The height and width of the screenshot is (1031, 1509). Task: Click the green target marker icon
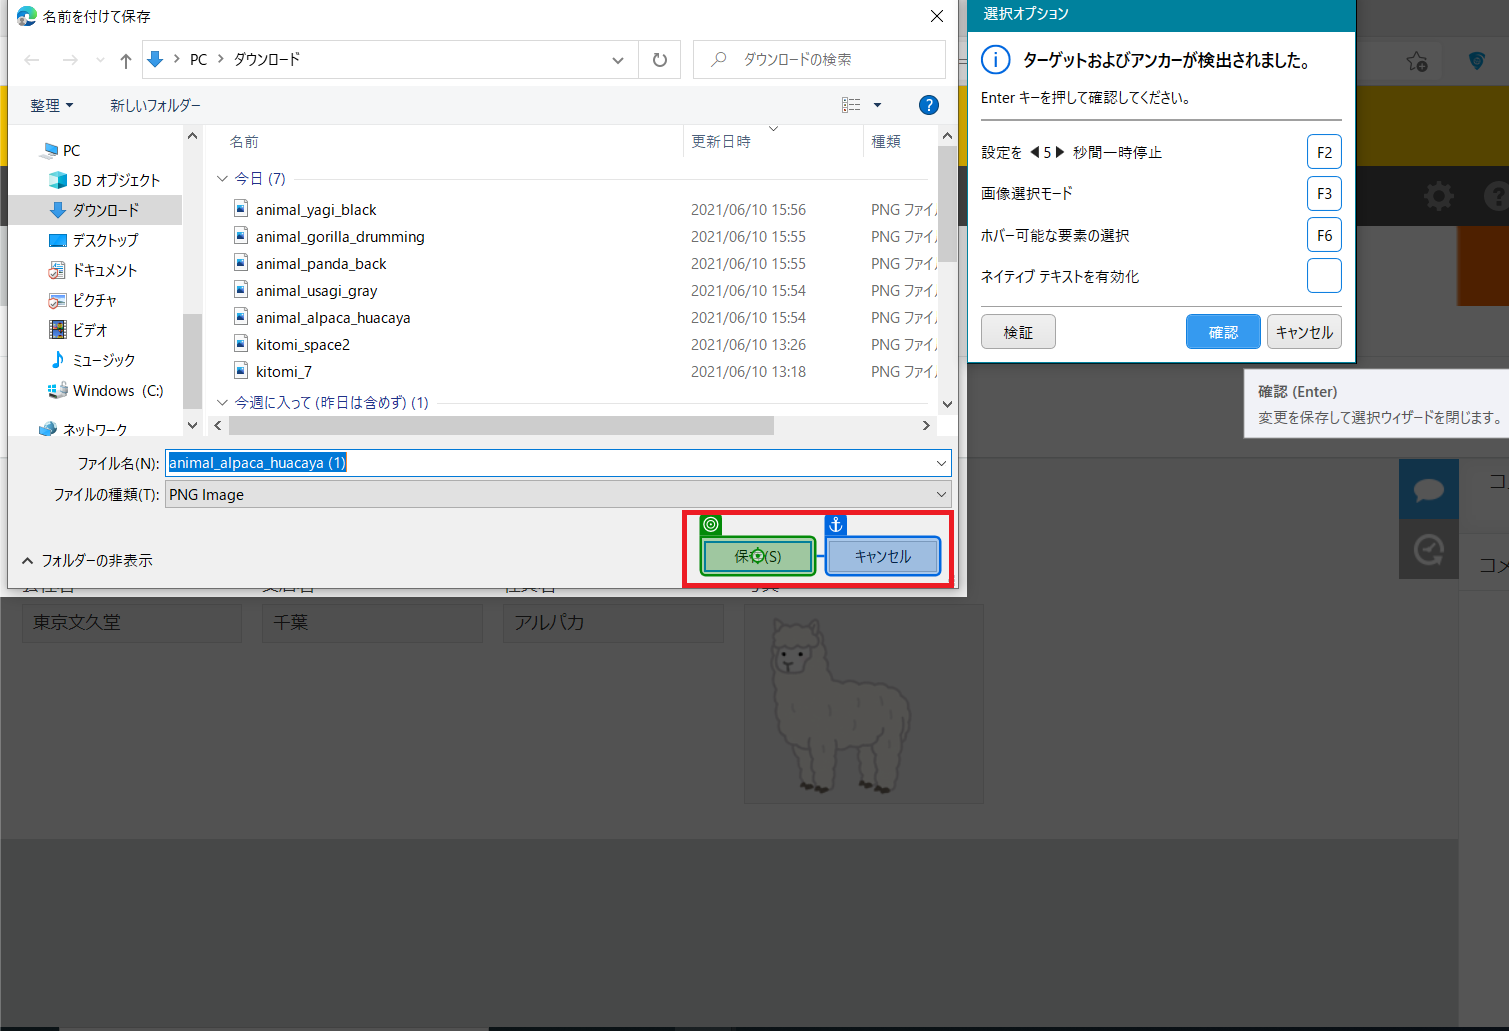coord(711,525)
